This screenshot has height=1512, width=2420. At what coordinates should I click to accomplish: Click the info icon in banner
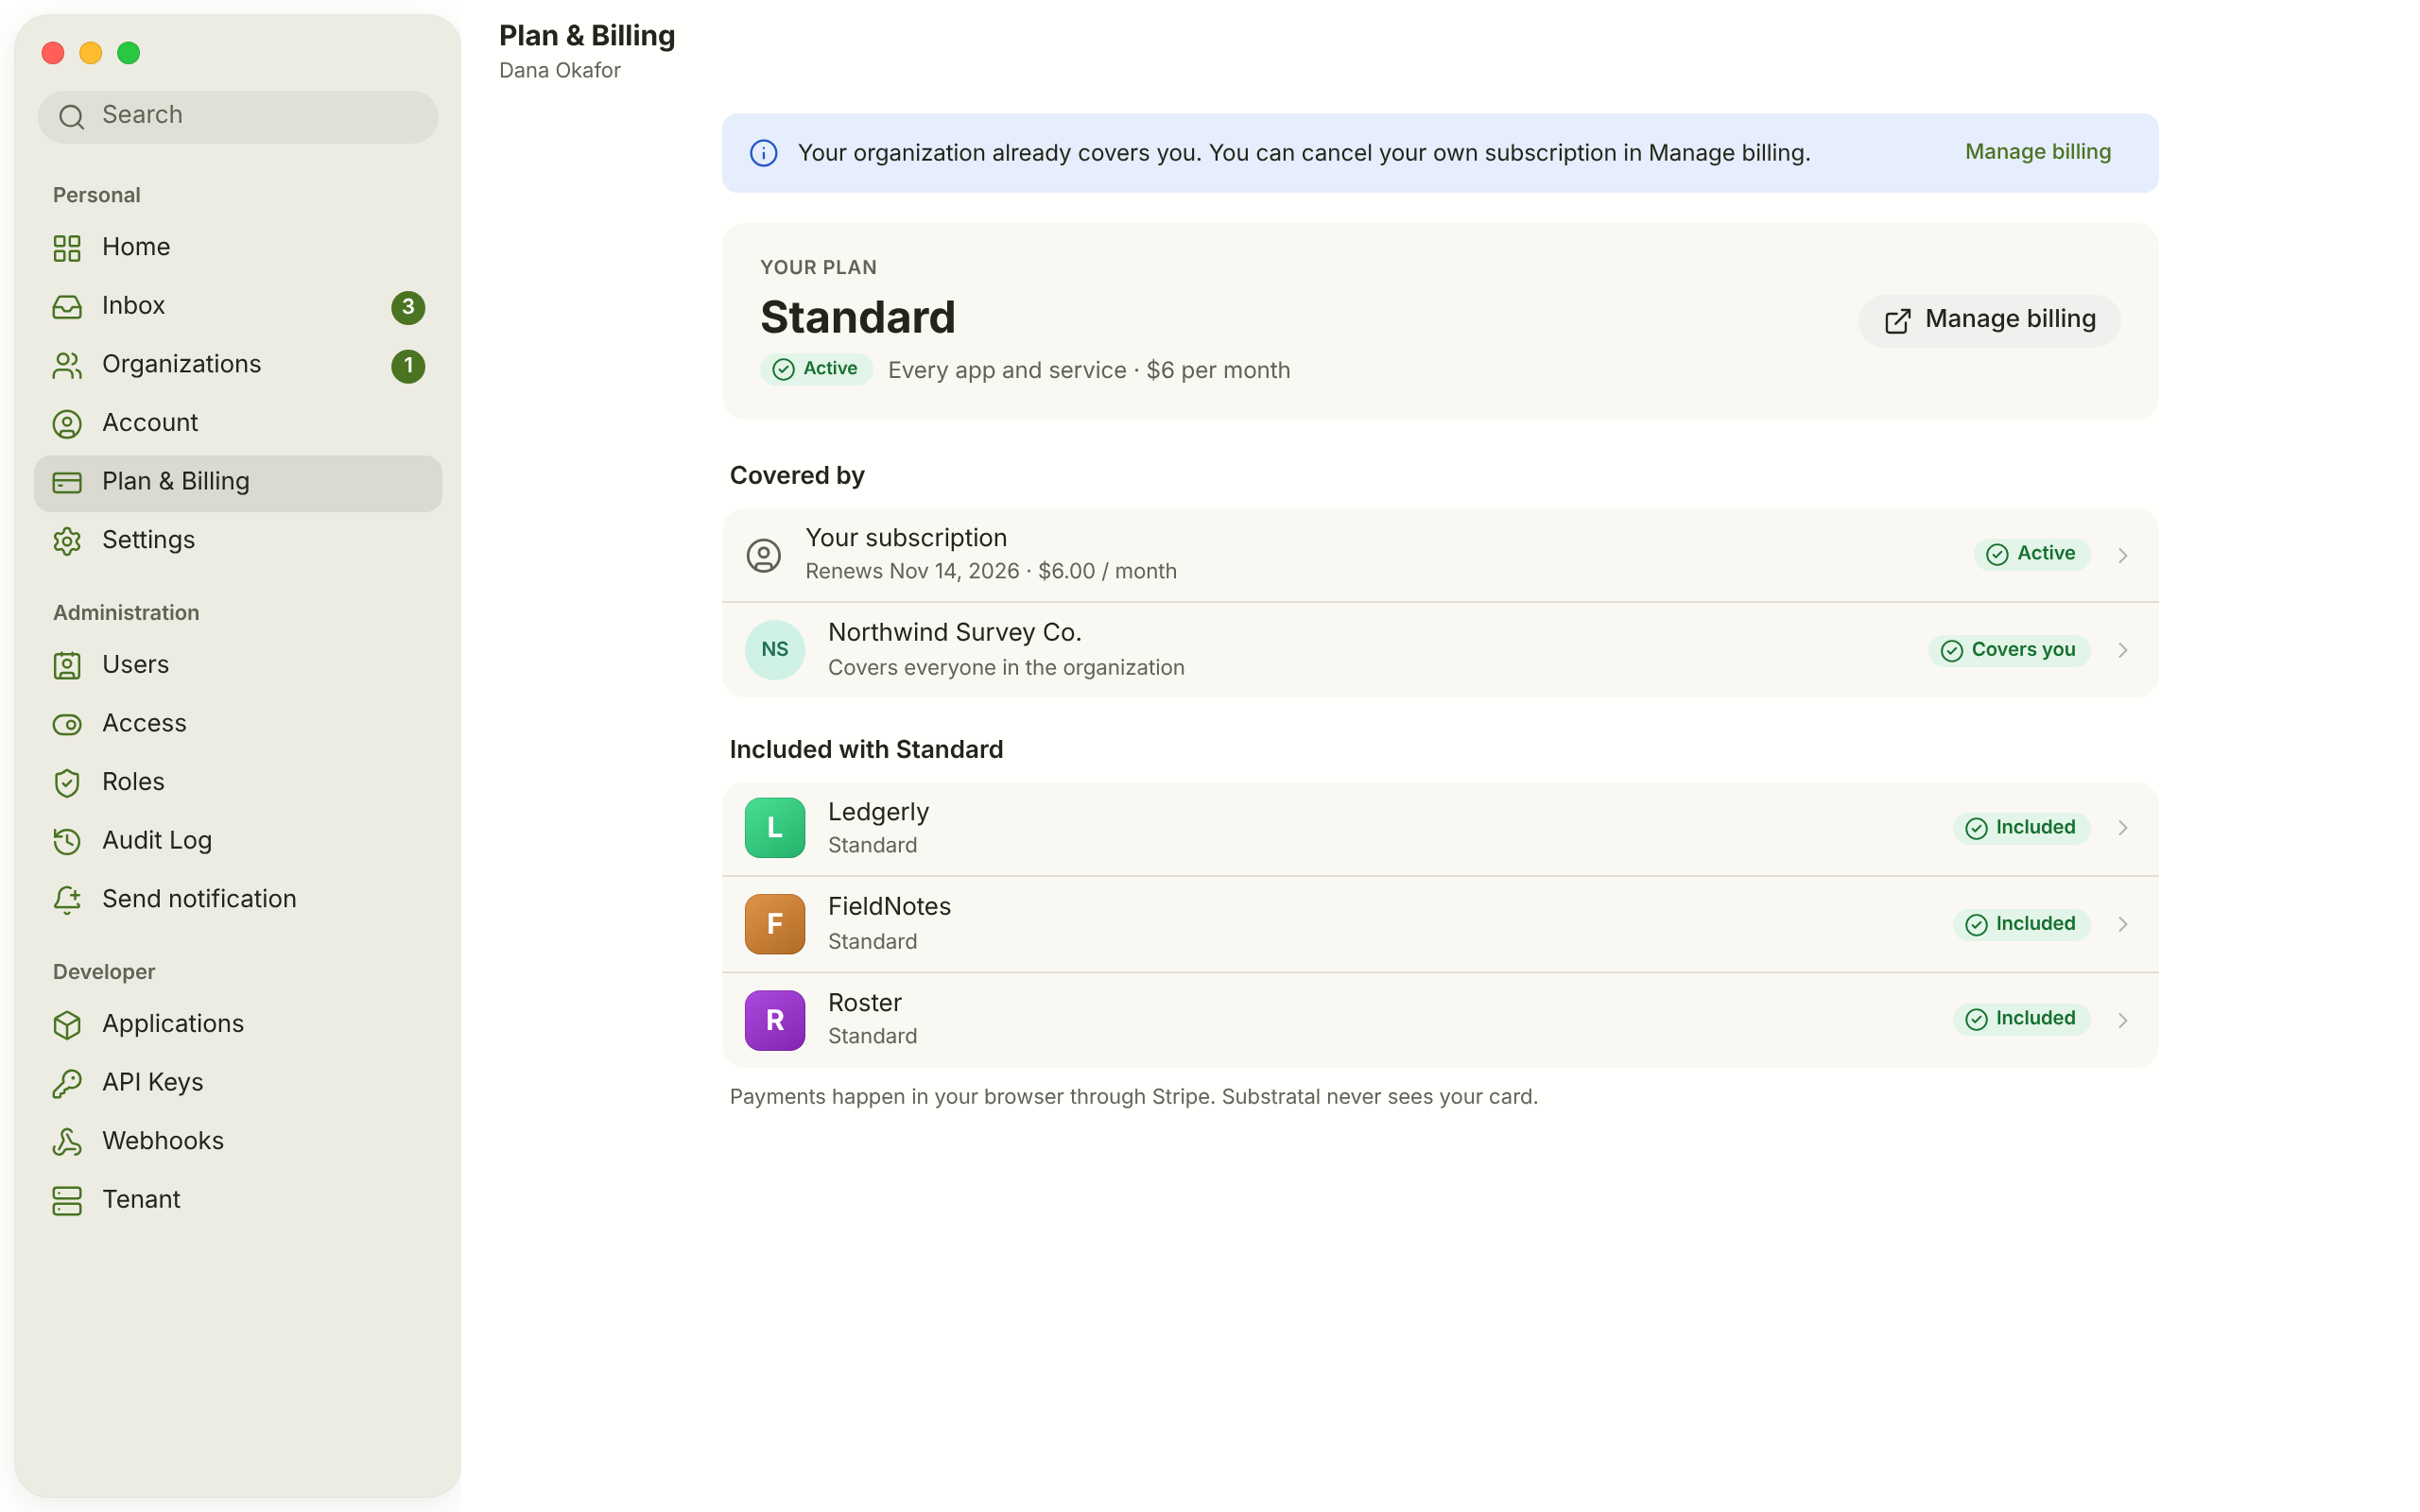764,153
